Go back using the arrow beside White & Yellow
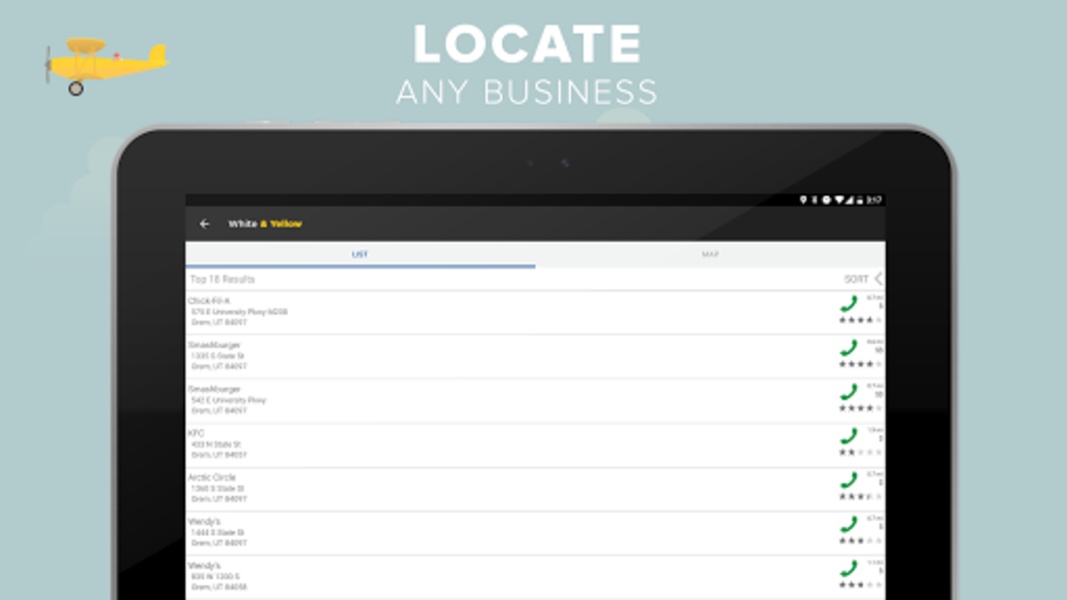 click(x=204, y=224)
